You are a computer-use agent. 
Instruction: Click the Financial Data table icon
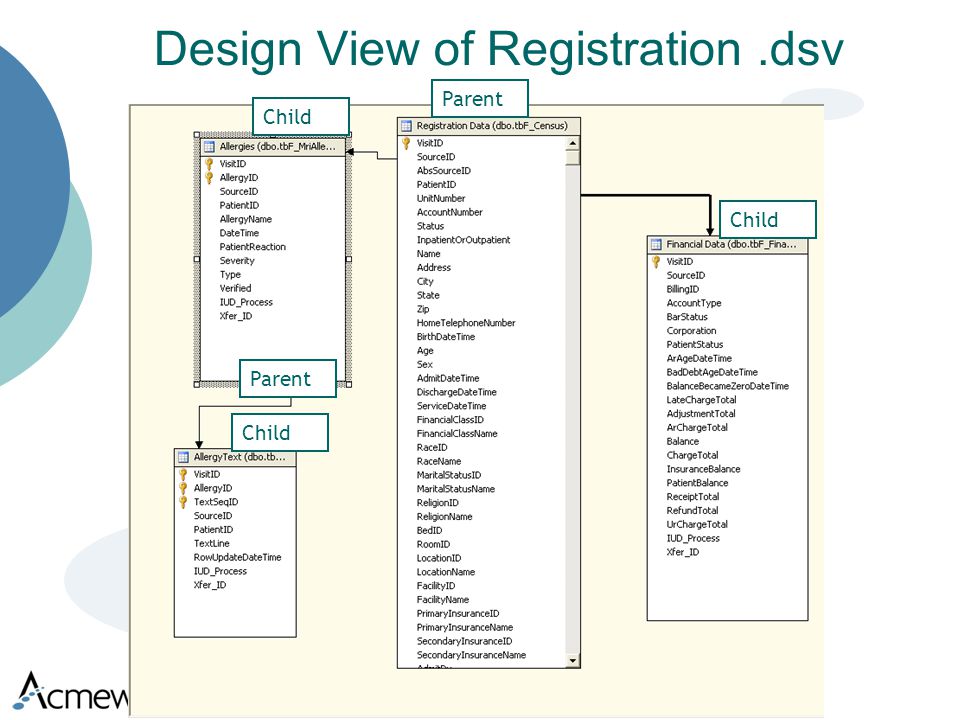pos(656,244)
